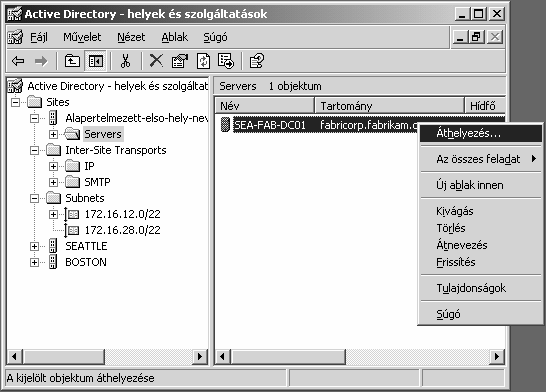The height and width of the screenshot is (392, 546).
Task: Choose Új ablak innen in context menu
Action: coord(481,185)
